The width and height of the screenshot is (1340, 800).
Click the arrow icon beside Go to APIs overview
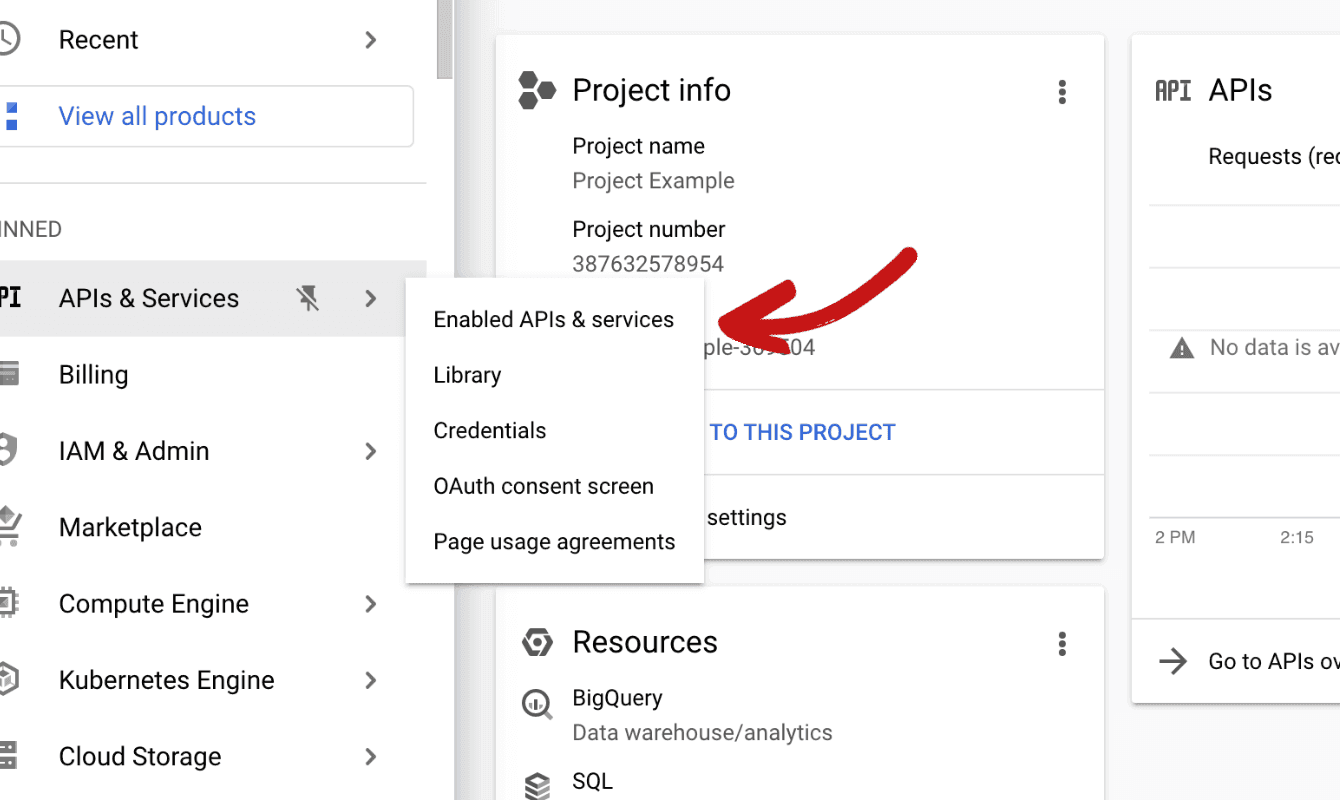coord(1172,661)
